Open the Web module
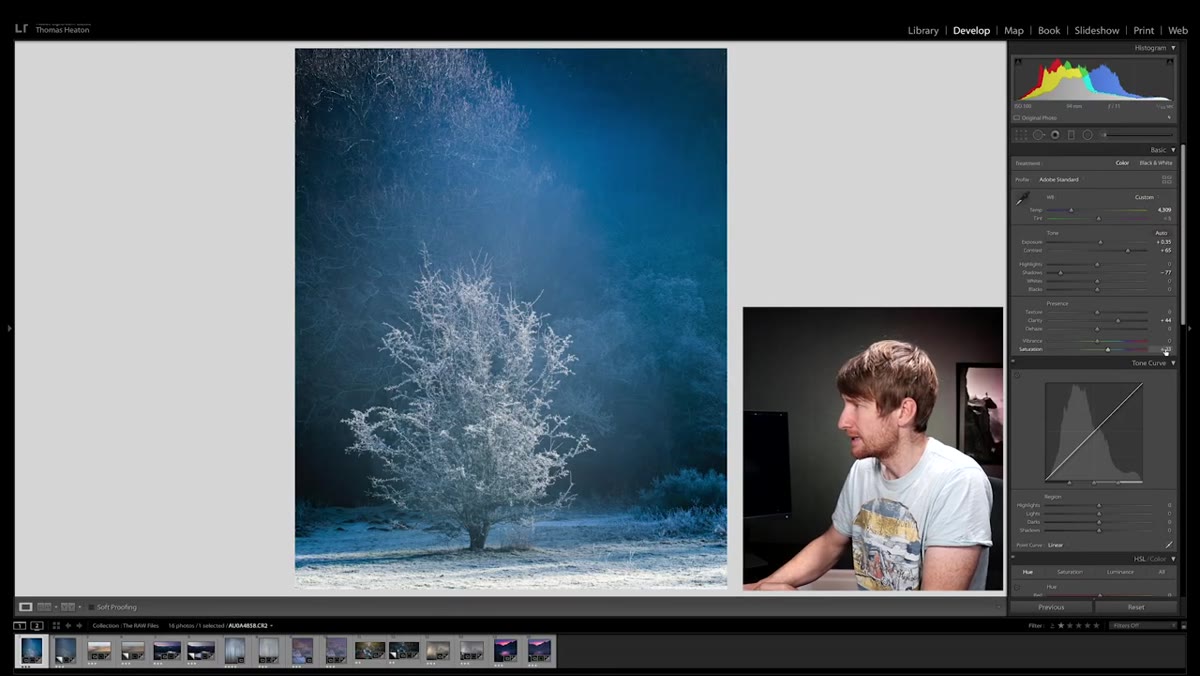Image resolution: width=1200 pixels, height=676 pixels. point(1178,30)
